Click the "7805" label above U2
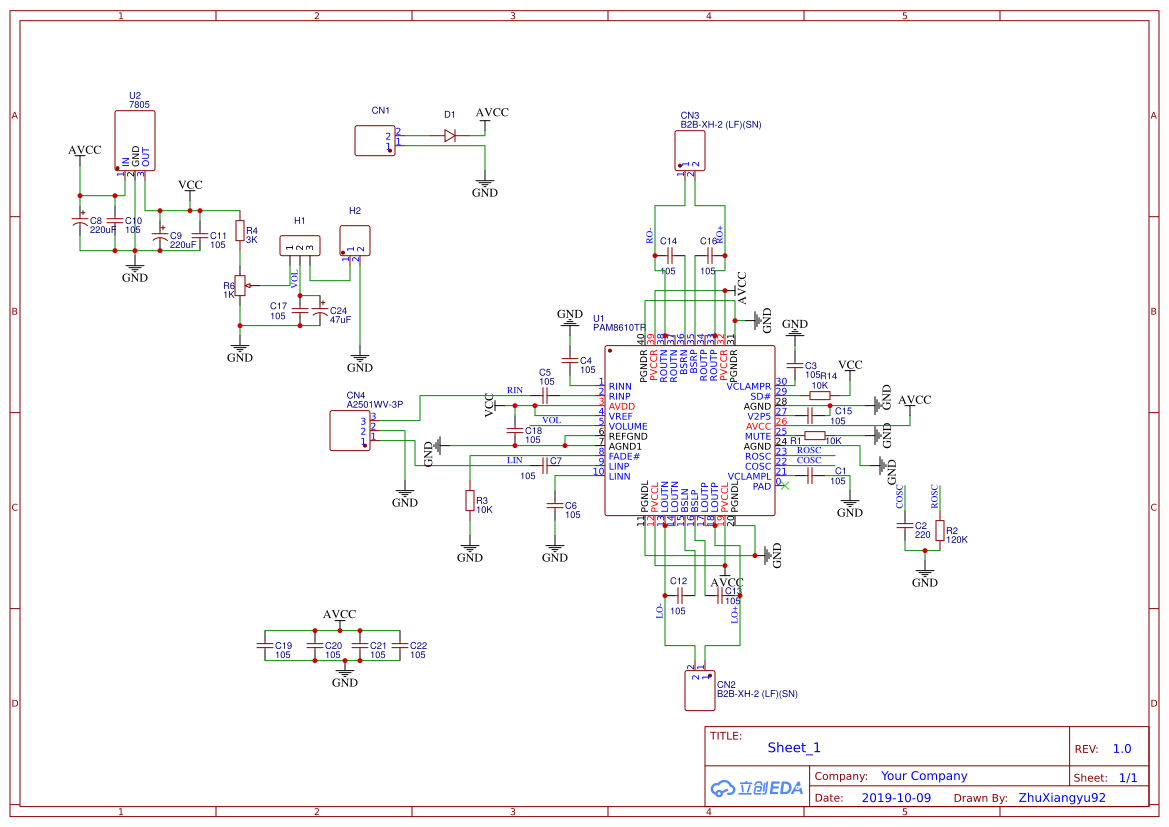This screenshot has height=827, width=1169. [x=139, y=105]
